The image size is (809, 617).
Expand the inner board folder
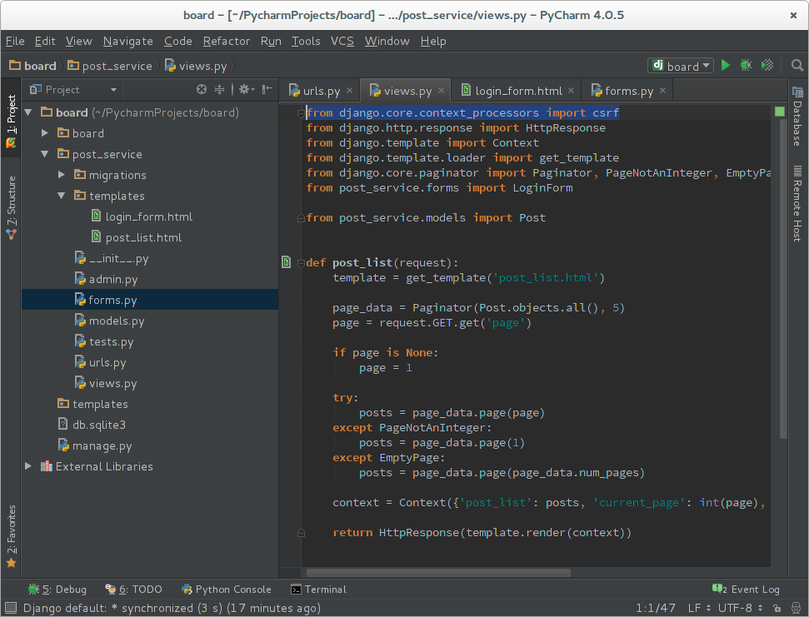45,133
